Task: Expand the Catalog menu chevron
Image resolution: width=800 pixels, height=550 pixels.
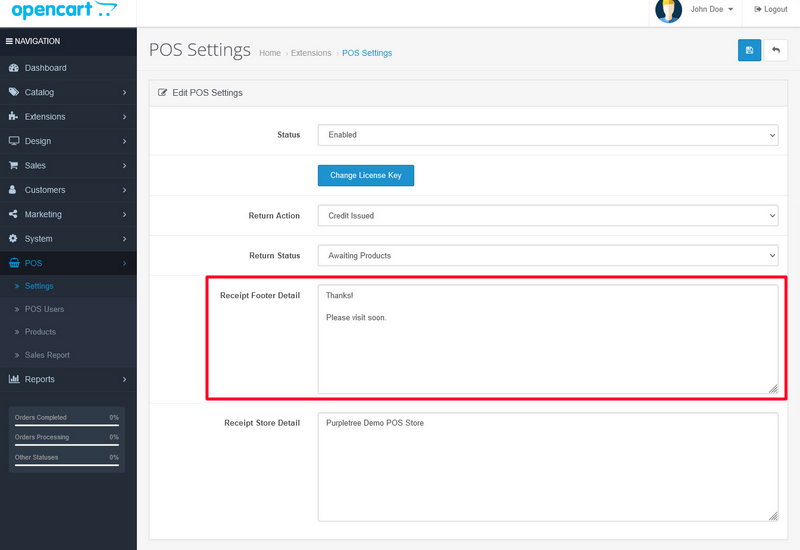Action: (124, 92)
